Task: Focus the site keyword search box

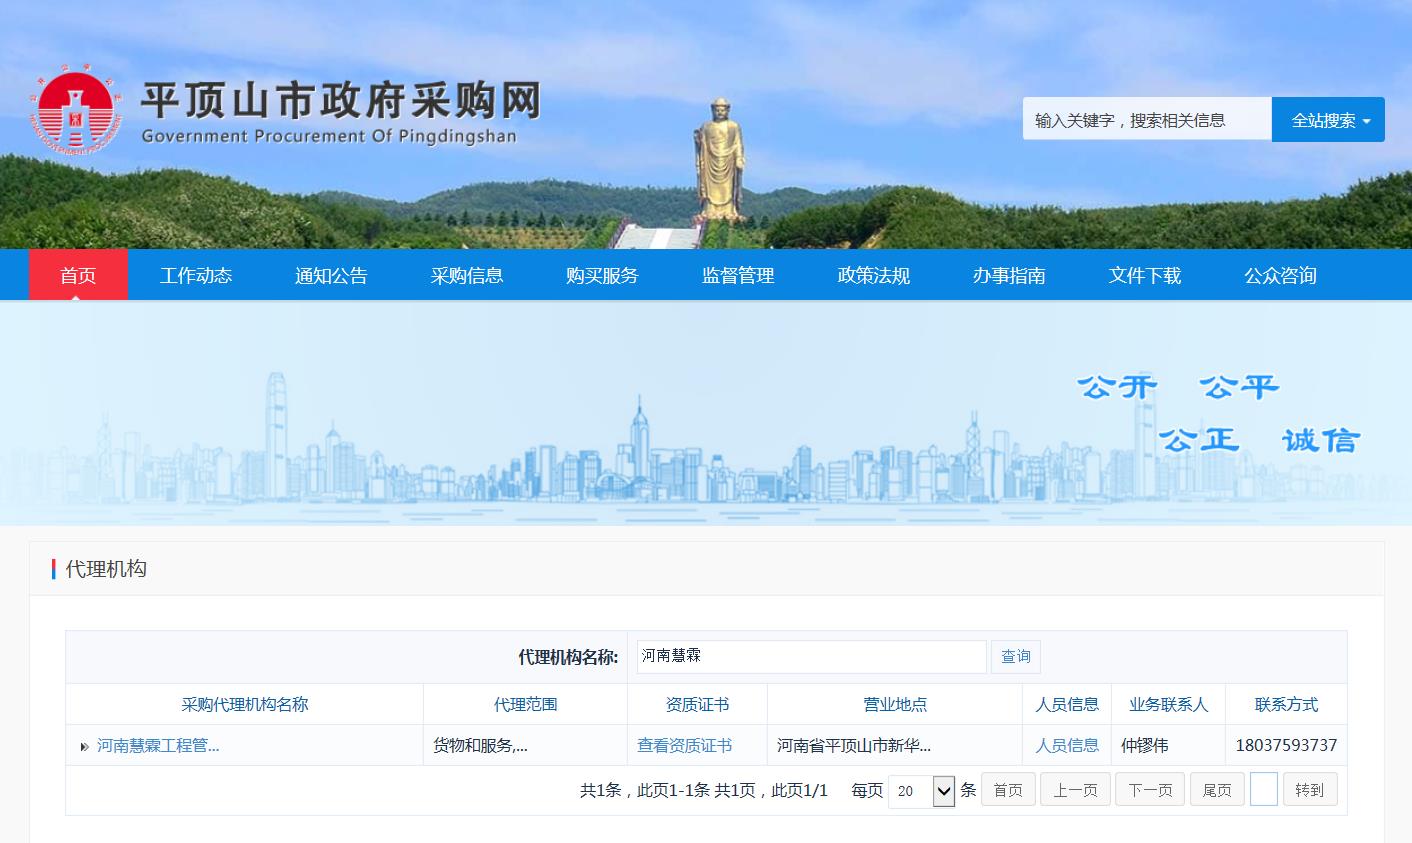Action: [x=1146, y=120]
